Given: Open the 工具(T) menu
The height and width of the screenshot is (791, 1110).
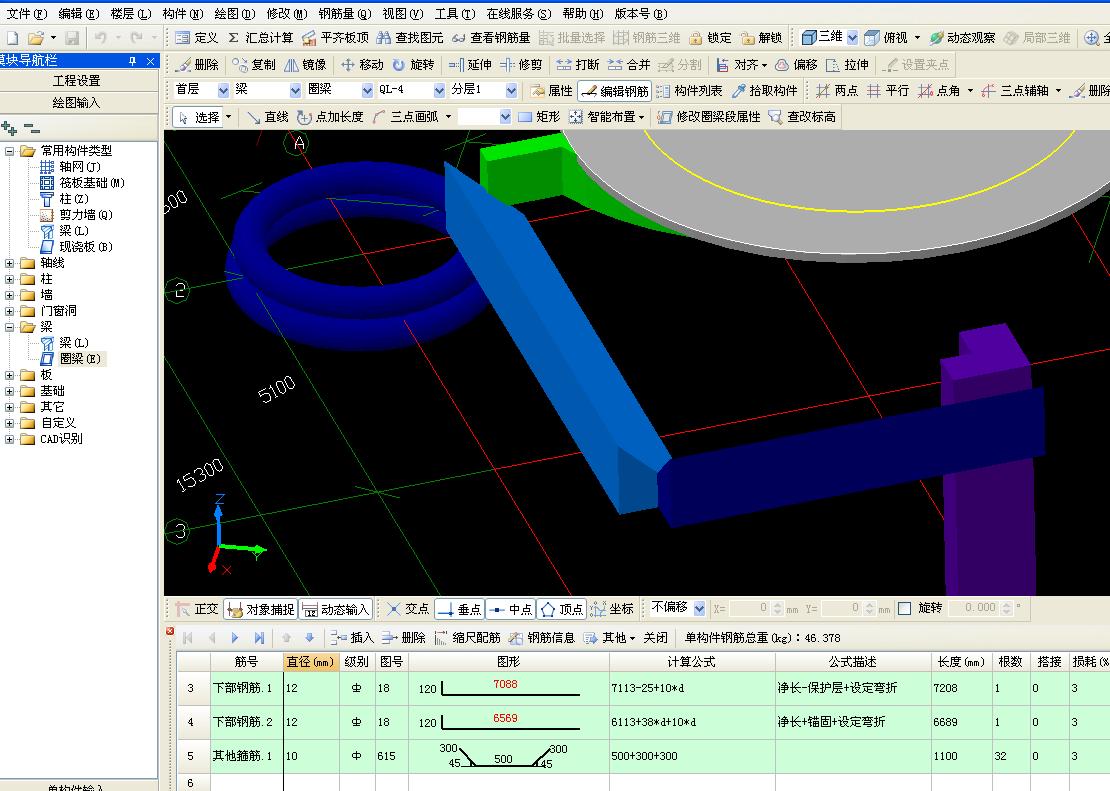Looking at the screenshot, I should pyautogui.click(x=455, y=13).
